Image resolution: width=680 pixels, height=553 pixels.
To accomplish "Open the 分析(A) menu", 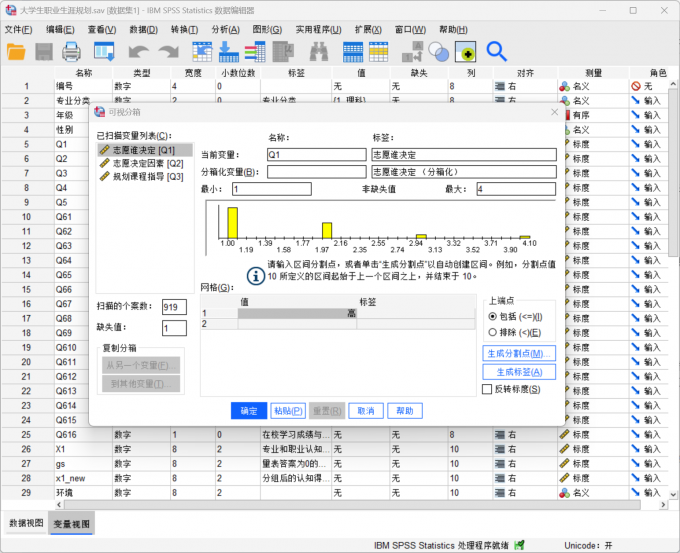I will pyautogui.click(x=226, y=29).
